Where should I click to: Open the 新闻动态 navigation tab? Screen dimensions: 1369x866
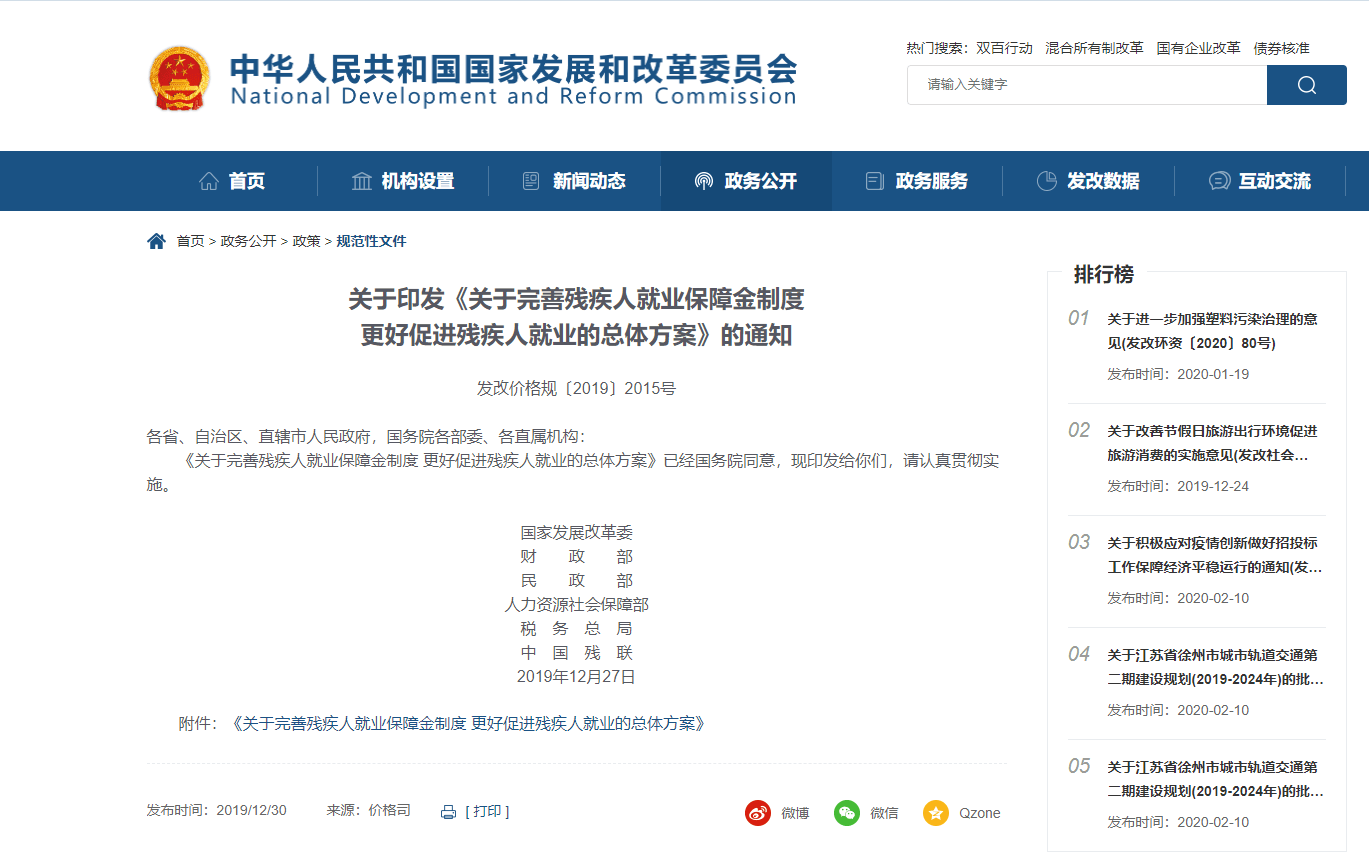click(574, 181)
